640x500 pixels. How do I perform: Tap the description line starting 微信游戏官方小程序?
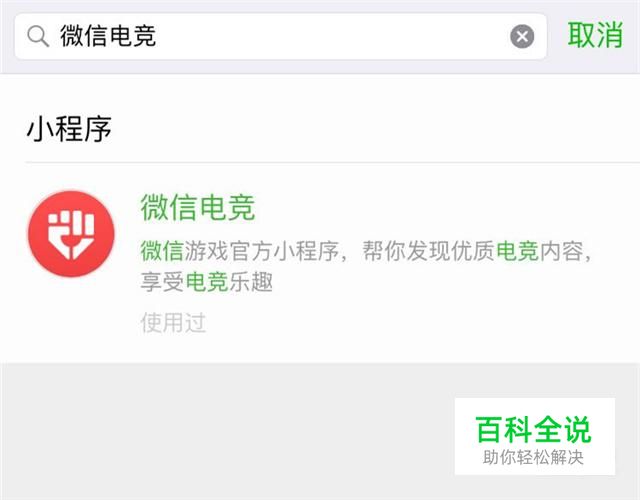(366, 251)
